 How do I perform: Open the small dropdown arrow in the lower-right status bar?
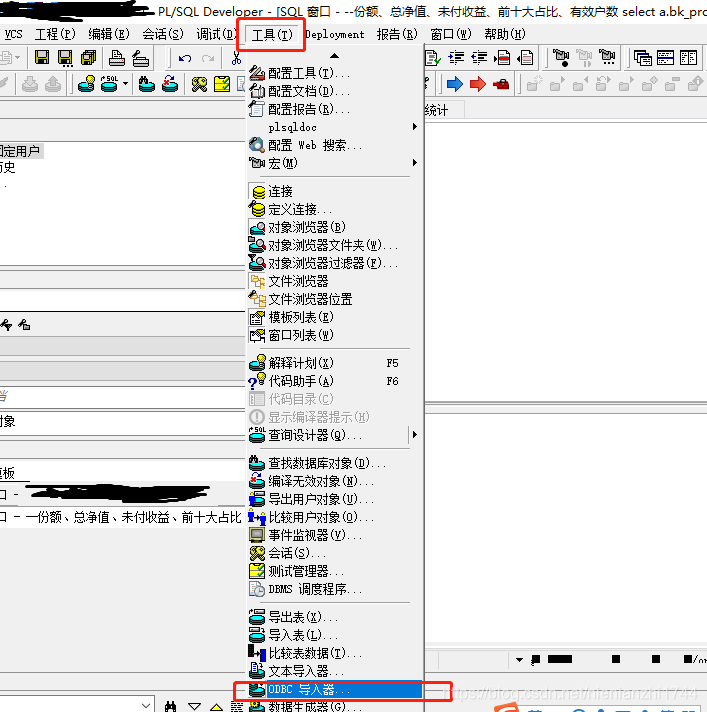click(519, 660)
